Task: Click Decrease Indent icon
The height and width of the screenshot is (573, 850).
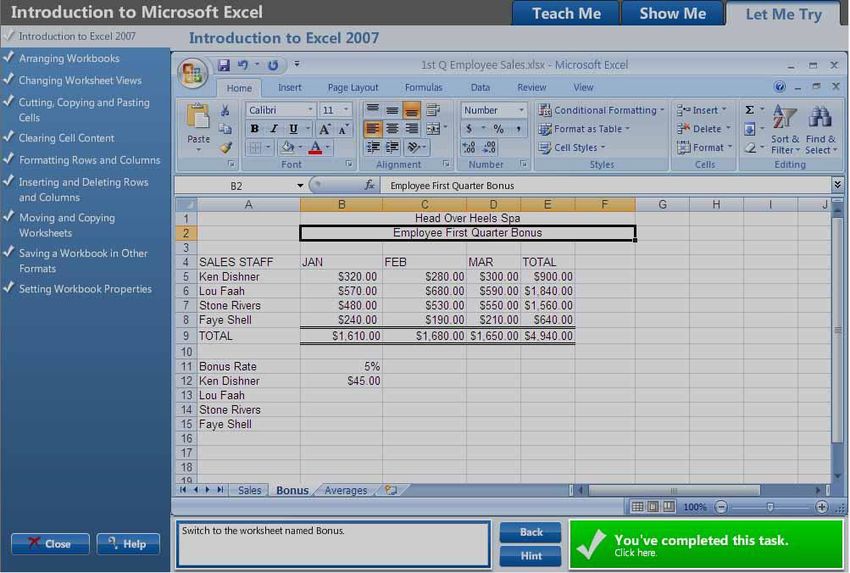Action: pyautogui.click(x=372, y=147)
